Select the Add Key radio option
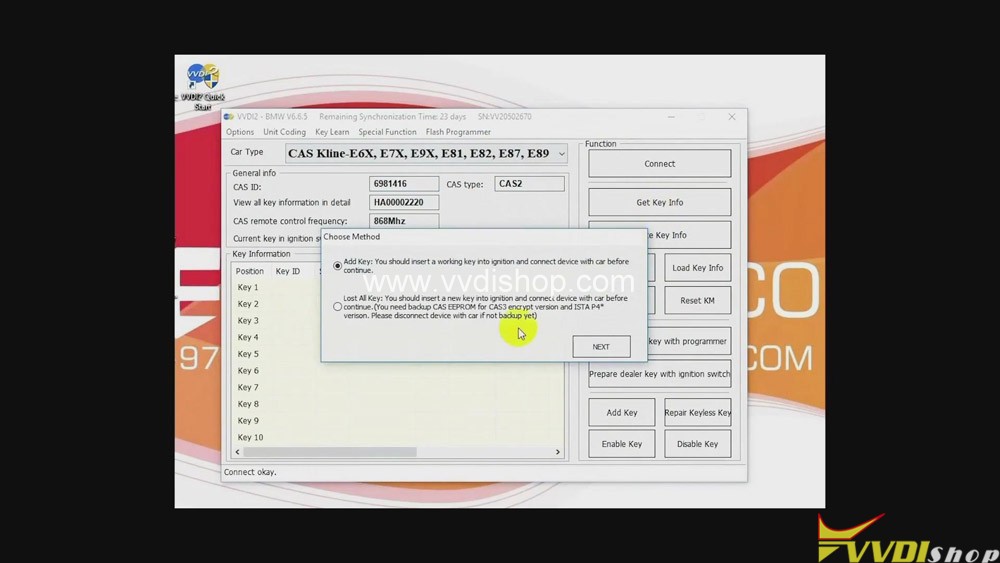1000x563 pixels. [338, 266]
